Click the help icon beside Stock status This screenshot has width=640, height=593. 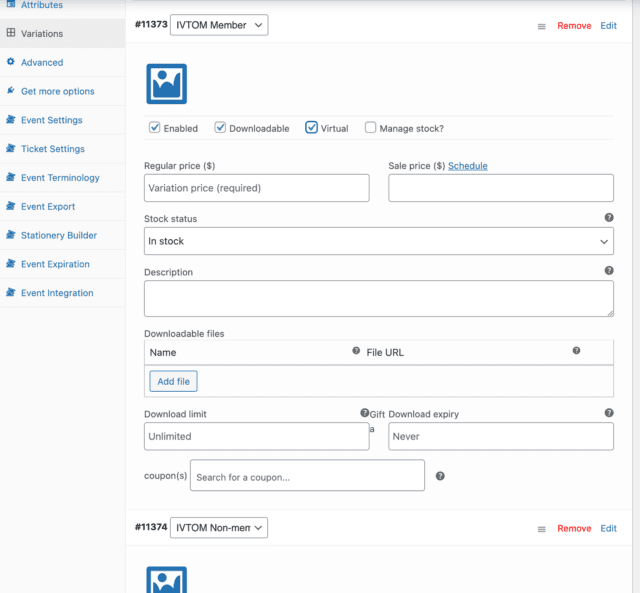tap(609, 217)
